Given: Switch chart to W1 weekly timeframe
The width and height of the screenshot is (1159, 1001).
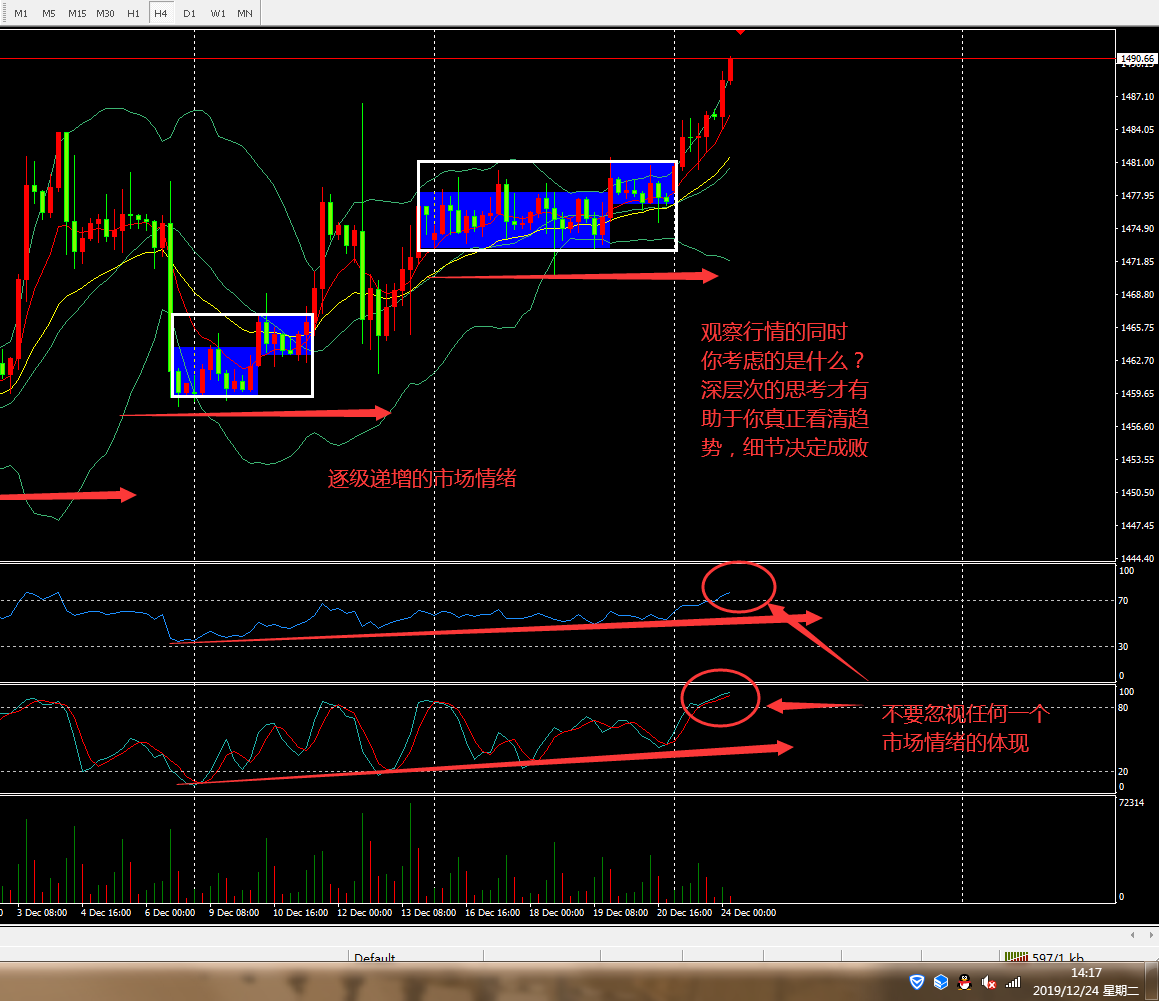Looking at the screenshot, I should [x=217, y=13].
